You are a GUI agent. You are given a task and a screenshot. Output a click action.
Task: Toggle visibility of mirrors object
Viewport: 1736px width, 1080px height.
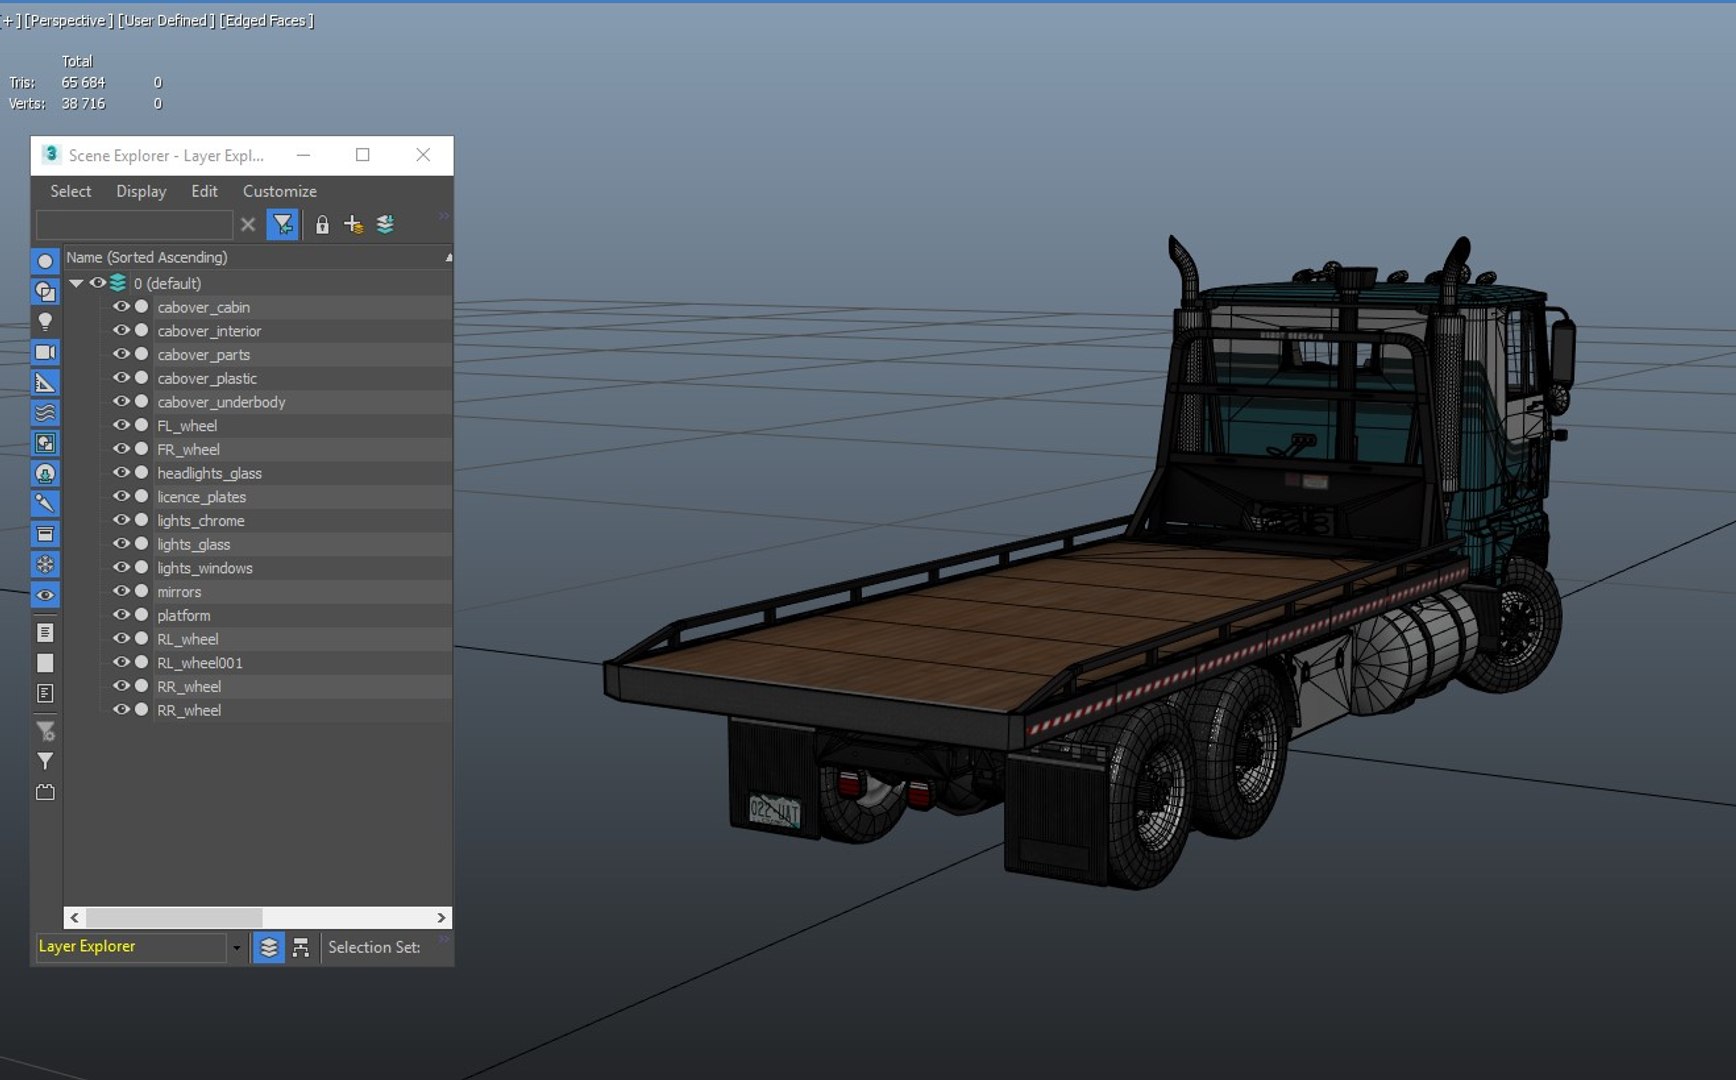121,591
